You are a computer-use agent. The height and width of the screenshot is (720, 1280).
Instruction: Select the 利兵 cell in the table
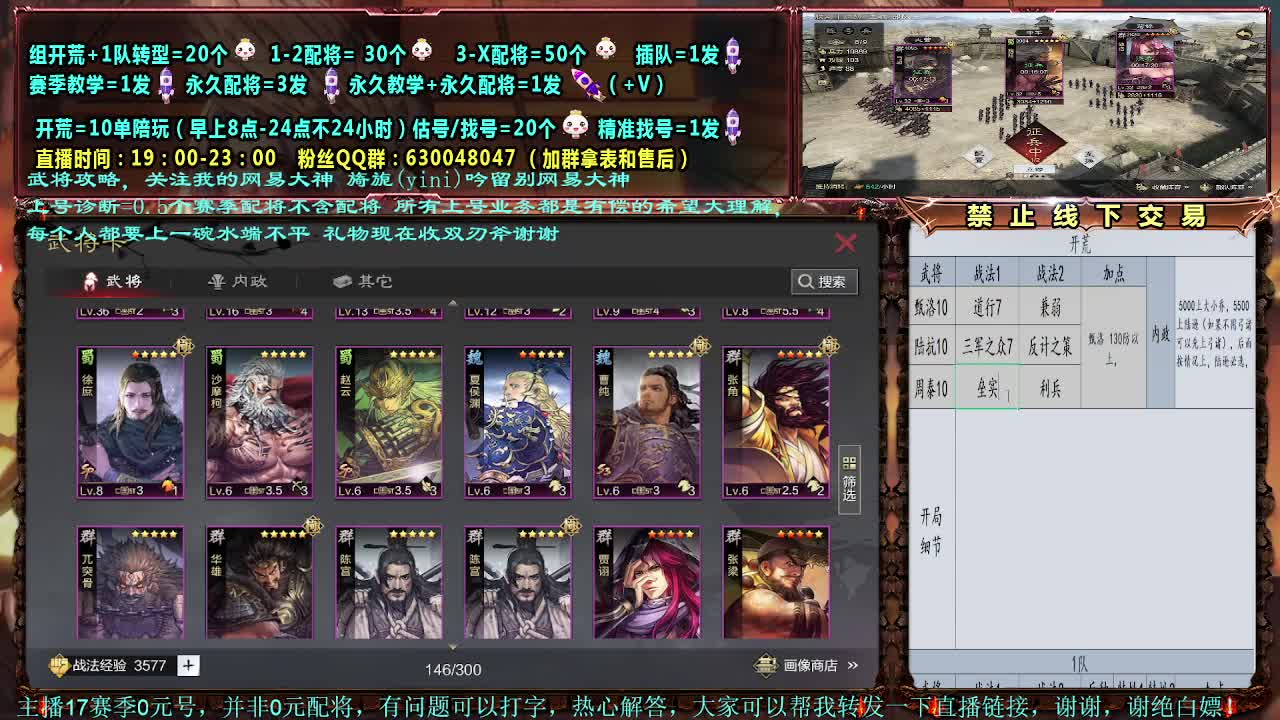point(1050,388)
